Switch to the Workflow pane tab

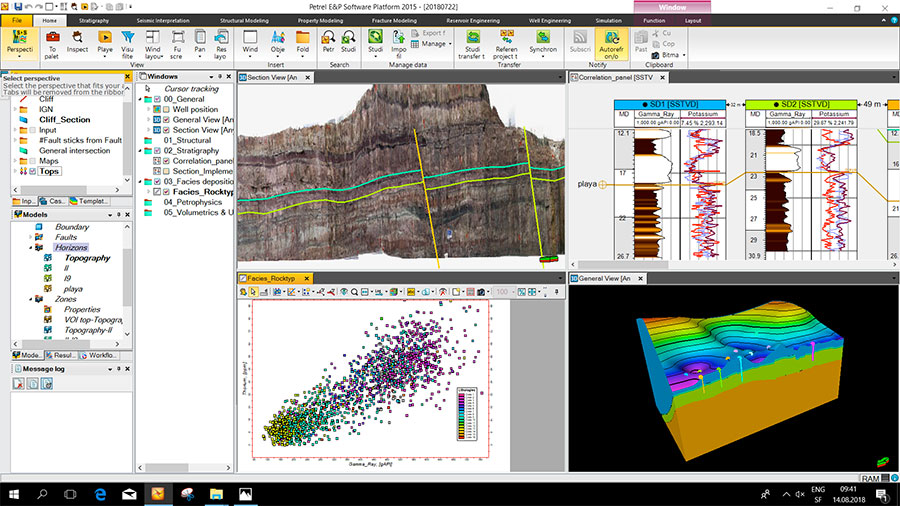click(98, 356)
